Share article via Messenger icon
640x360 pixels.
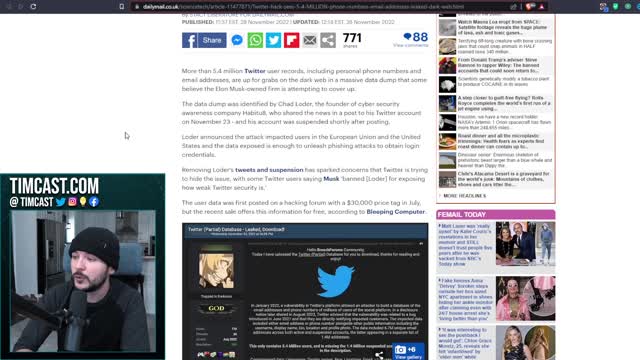tap(237, 40)
